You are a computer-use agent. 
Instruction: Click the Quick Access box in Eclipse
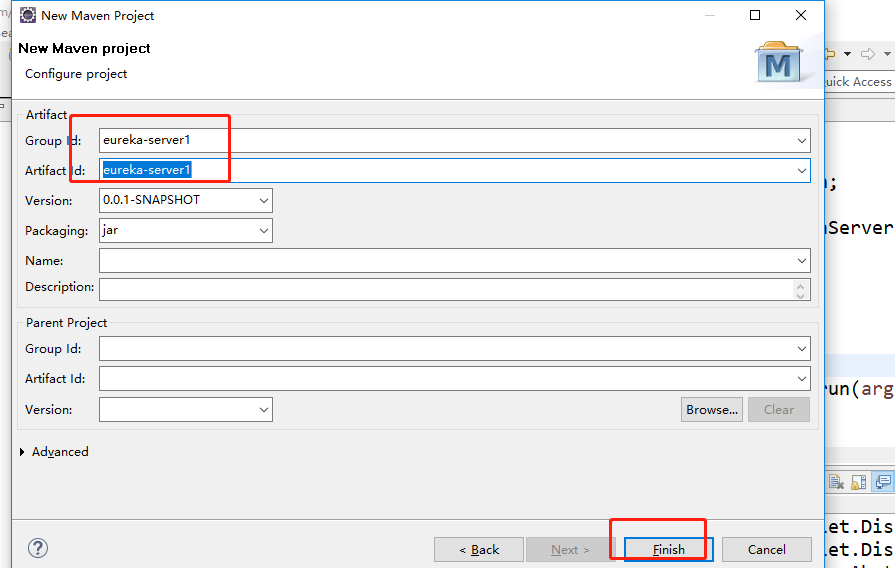[x=858, y=82]
